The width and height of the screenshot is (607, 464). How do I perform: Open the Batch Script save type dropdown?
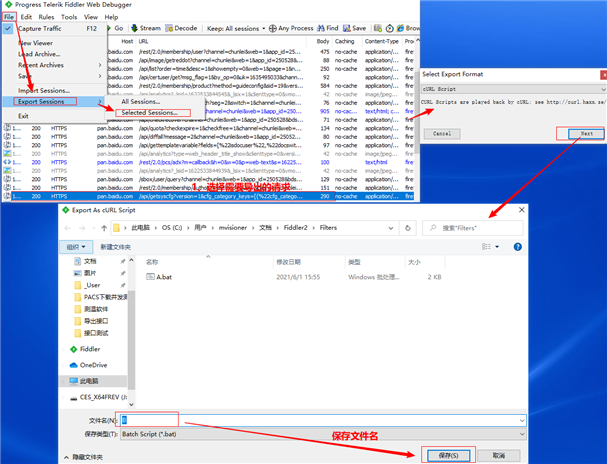click(x=323, y=434)
